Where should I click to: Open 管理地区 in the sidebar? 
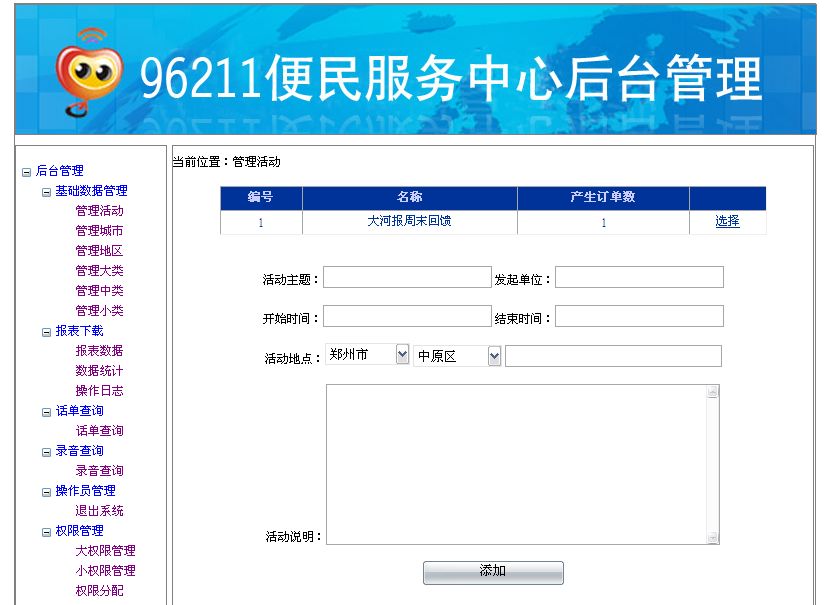[x=99, y=251]
